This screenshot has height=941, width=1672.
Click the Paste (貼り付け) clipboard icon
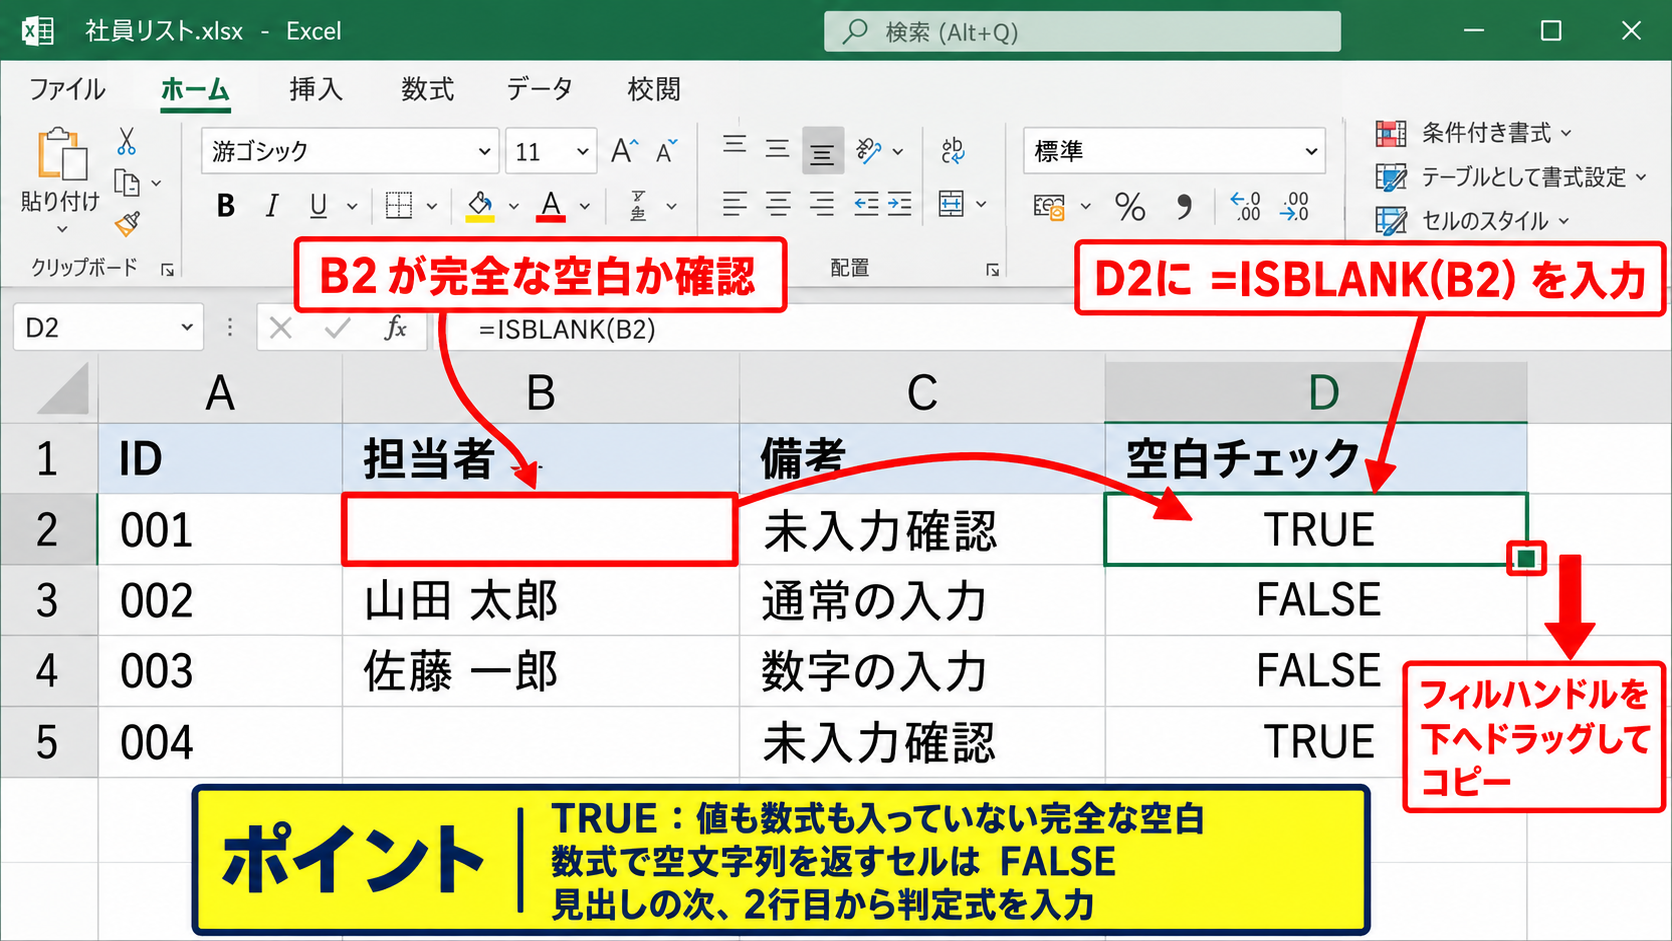click(62, 155)
